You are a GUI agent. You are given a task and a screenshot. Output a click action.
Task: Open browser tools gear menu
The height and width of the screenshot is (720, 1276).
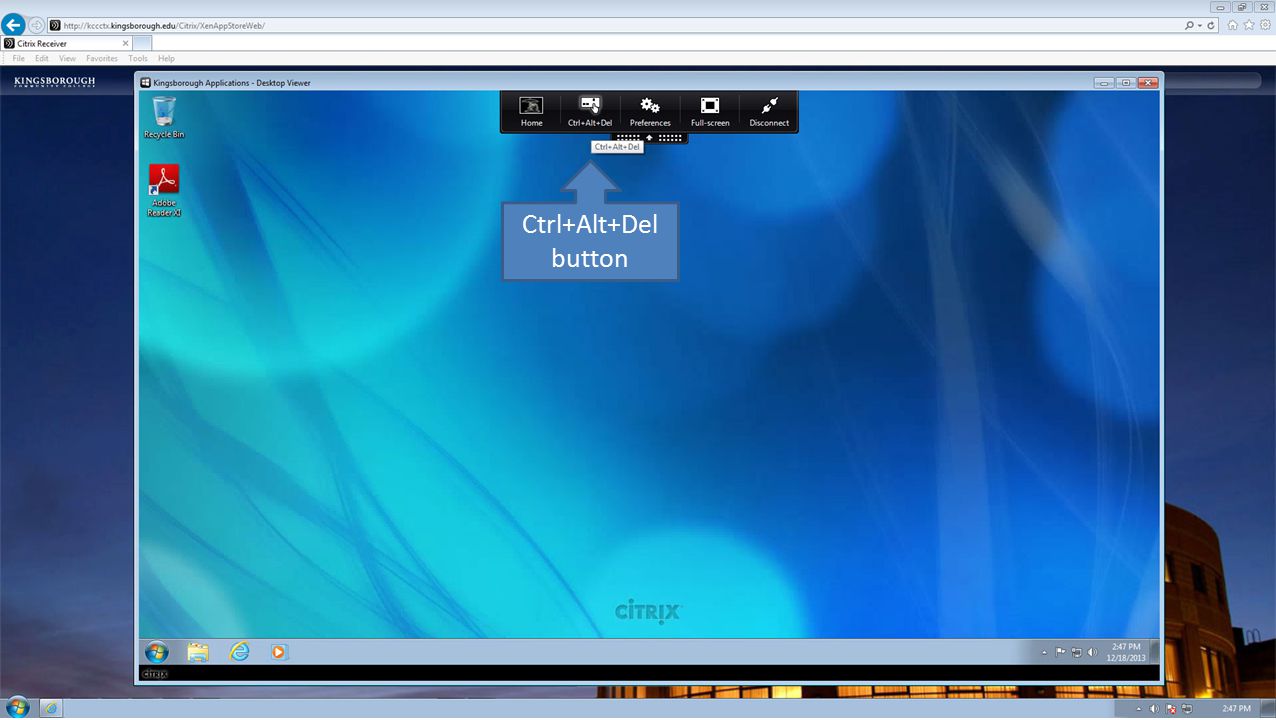coord(1264,25)
